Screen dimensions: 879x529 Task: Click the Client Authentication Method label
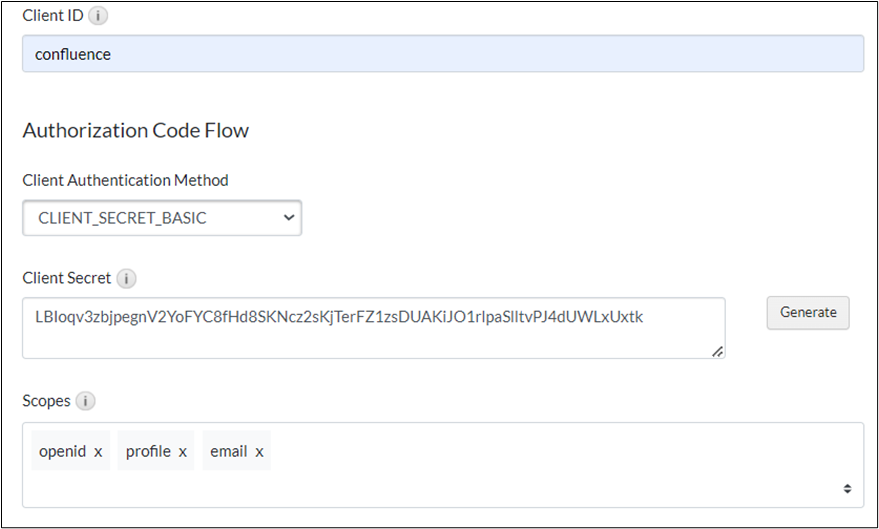coord(125,181)
